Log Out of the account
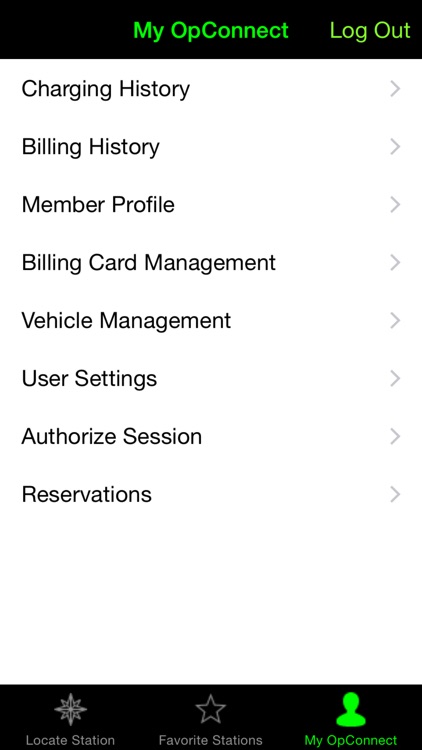422x750 pixels. point(370,30)
